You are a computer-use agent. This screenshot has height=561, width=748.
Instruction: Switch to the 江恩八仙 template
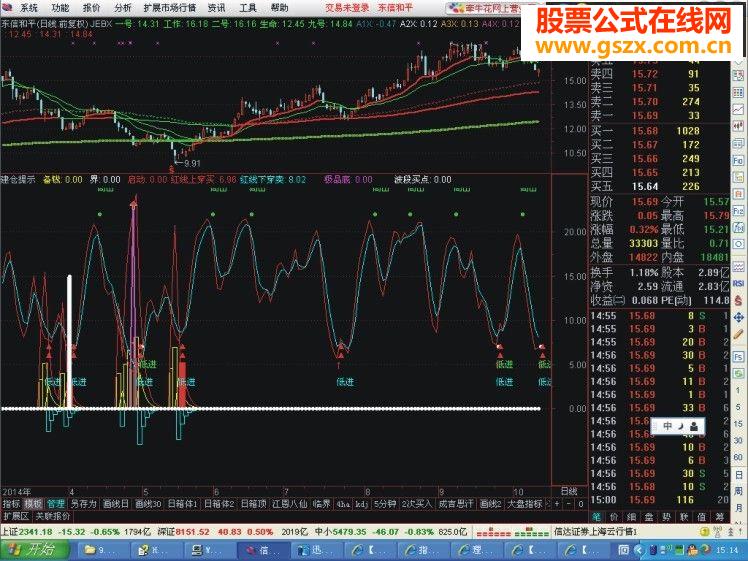290,504
